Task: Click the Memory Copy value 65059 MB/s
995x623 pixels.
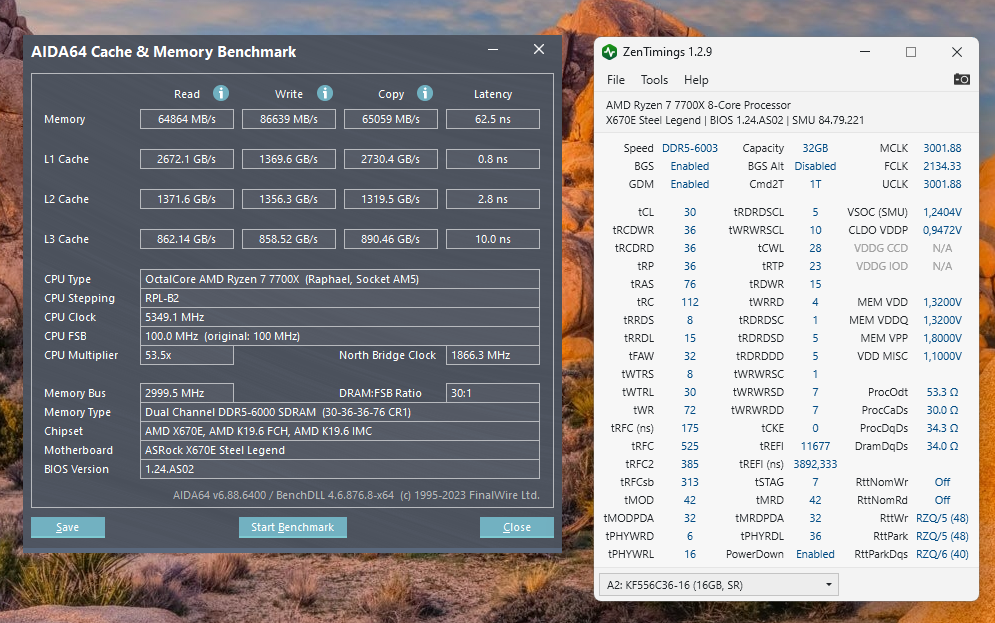Action: [x=391, y=119]
